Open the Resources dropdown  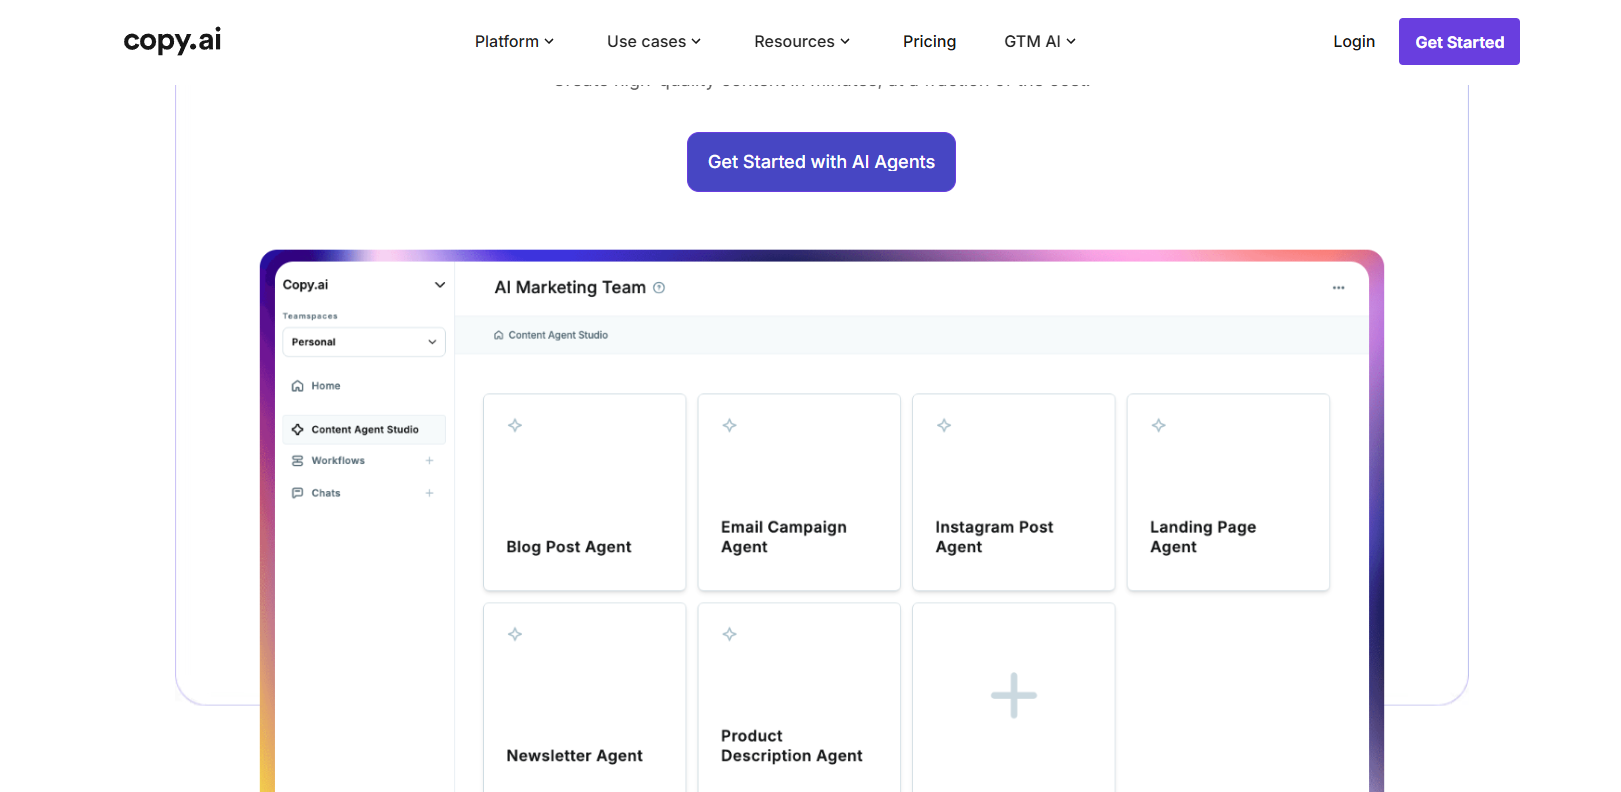pos(802,41)
